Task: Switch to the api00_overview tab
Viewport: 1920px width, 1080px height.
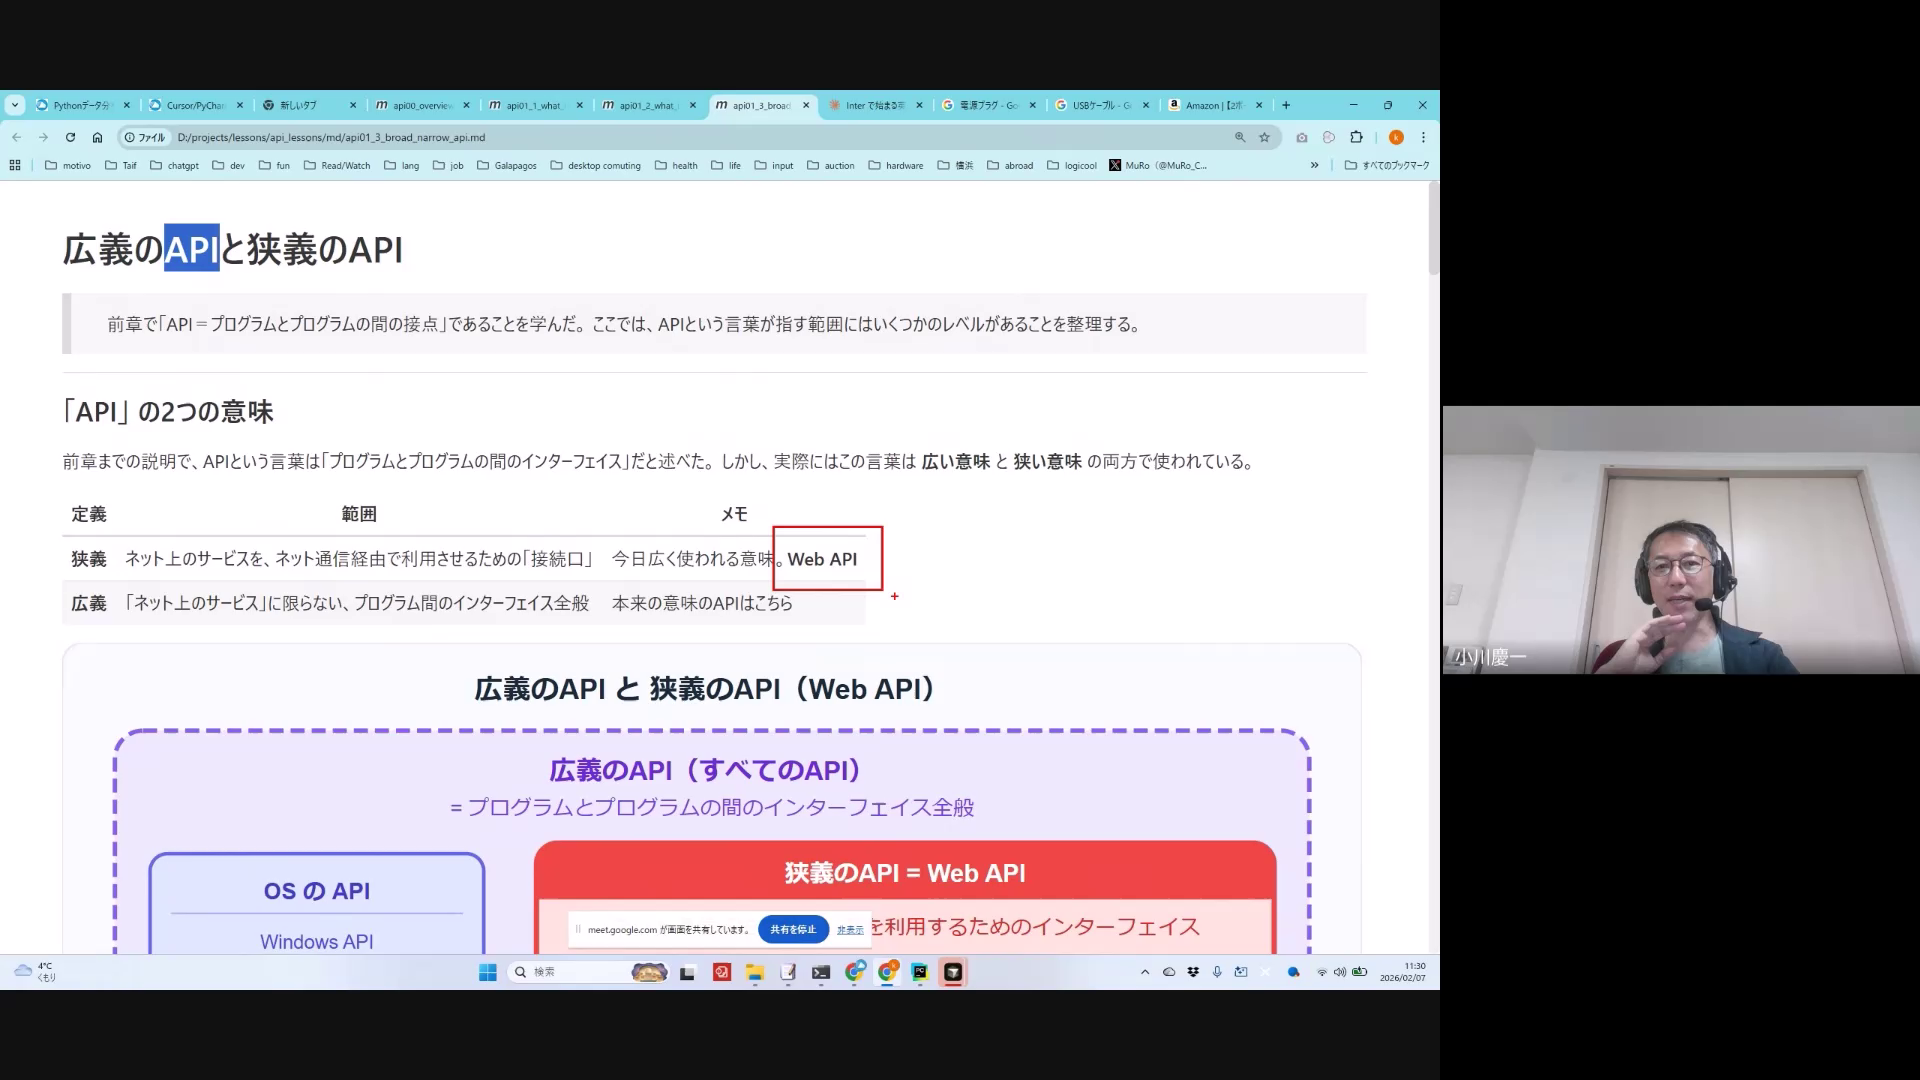Action: click(421, 105)
